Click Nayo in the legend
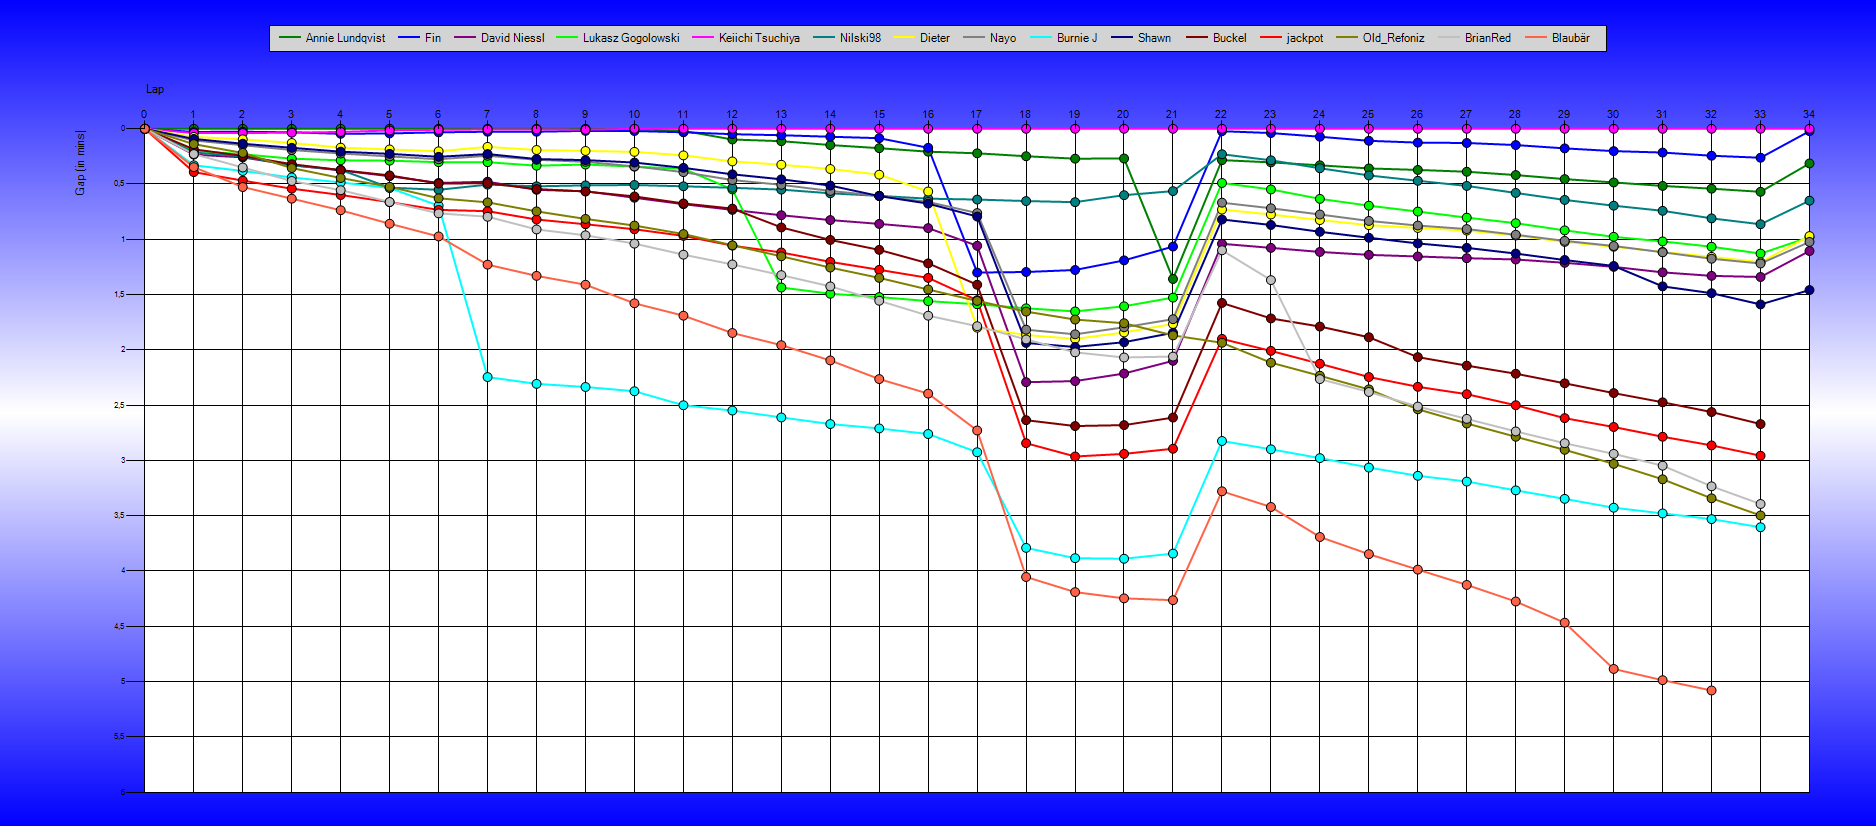This screenshot has width=1876, height=826. pos(990,38)
